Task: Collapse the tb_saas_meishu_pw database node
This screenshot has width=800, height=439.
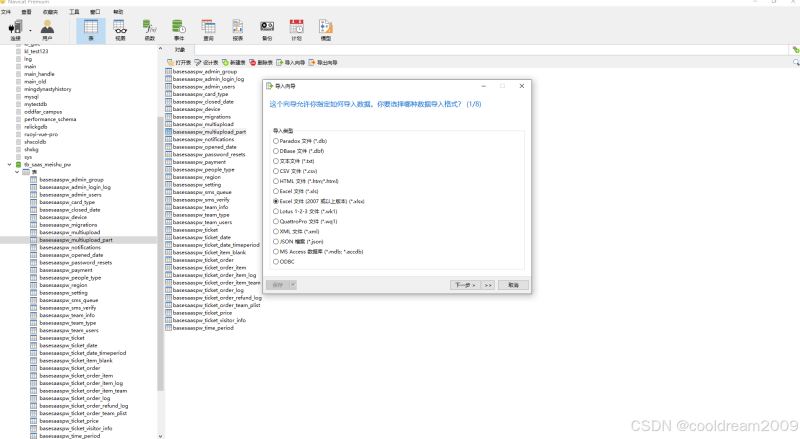Action: (x=10, y=164)
